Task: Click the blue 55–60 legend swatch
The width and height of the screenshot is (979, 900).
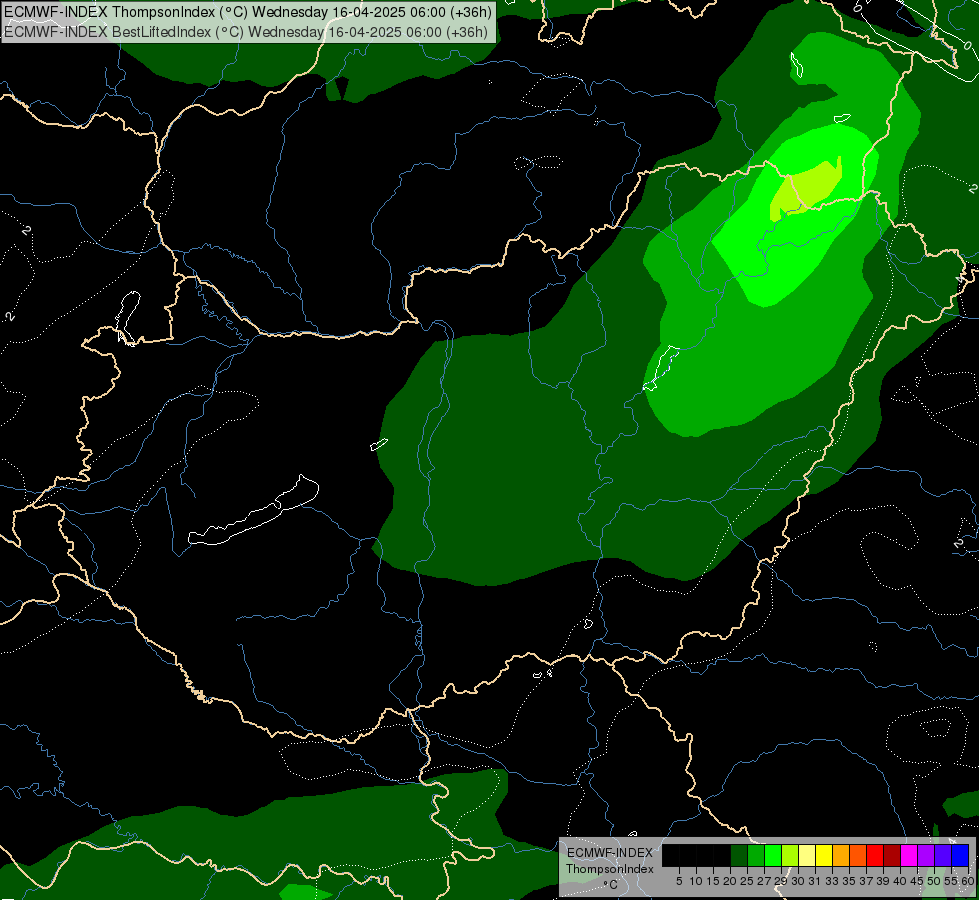Action: point(960,855)
